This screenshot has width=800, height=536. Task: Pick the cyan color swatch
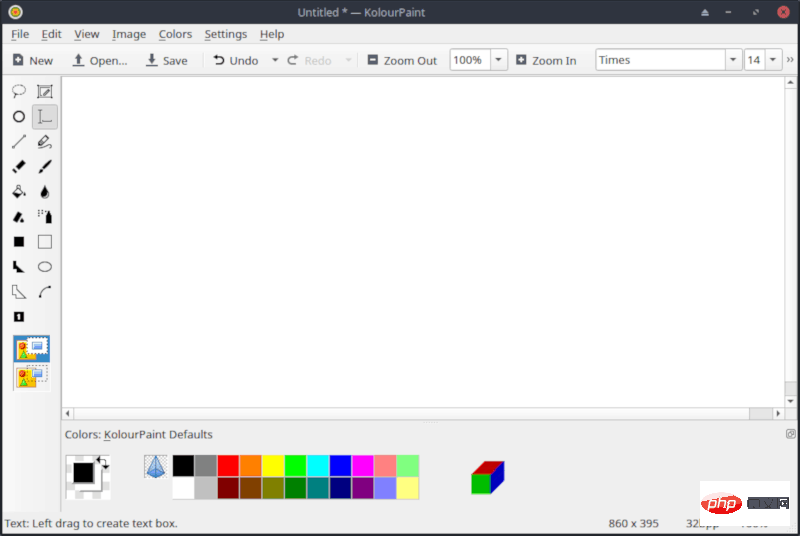(318, 466)
